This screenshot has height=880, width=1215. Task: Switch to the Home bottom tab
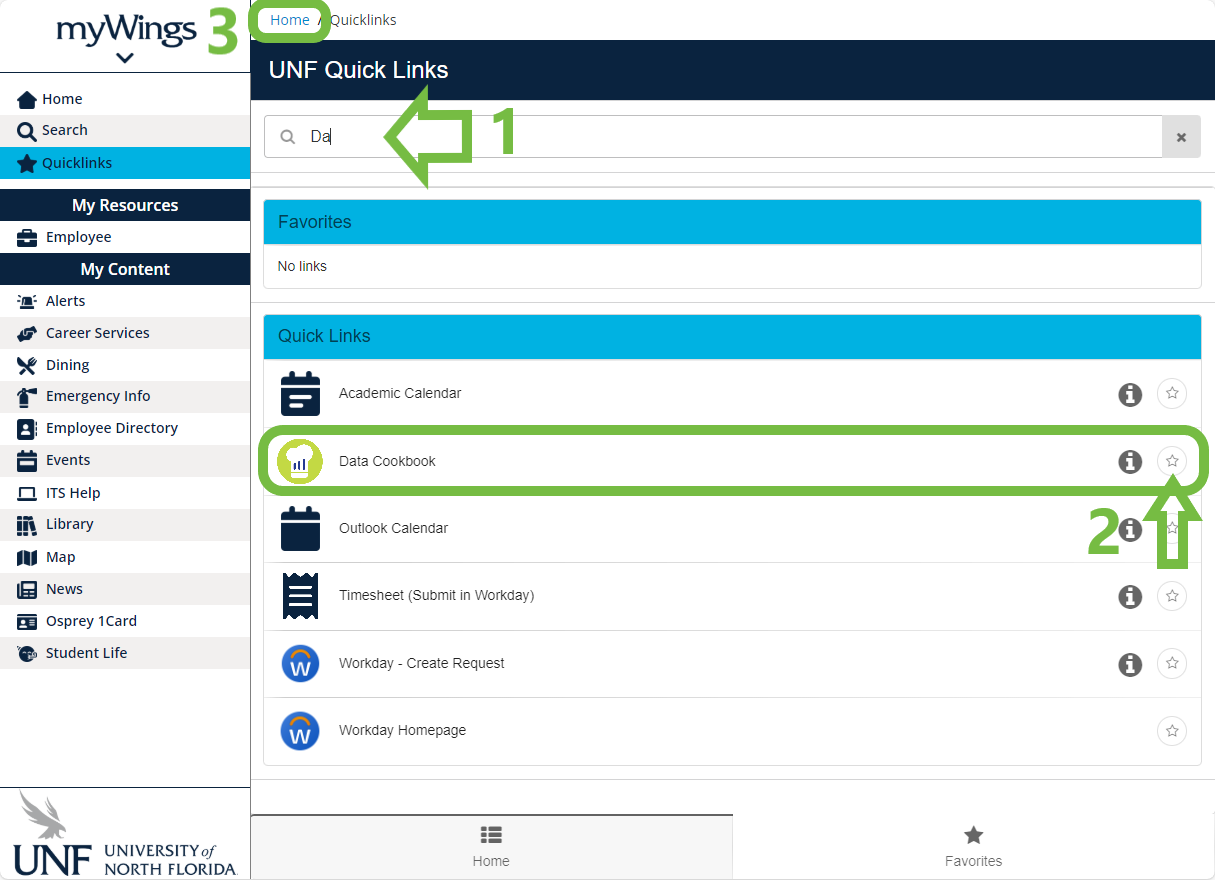pyautogui.click(x=491, y=847)
